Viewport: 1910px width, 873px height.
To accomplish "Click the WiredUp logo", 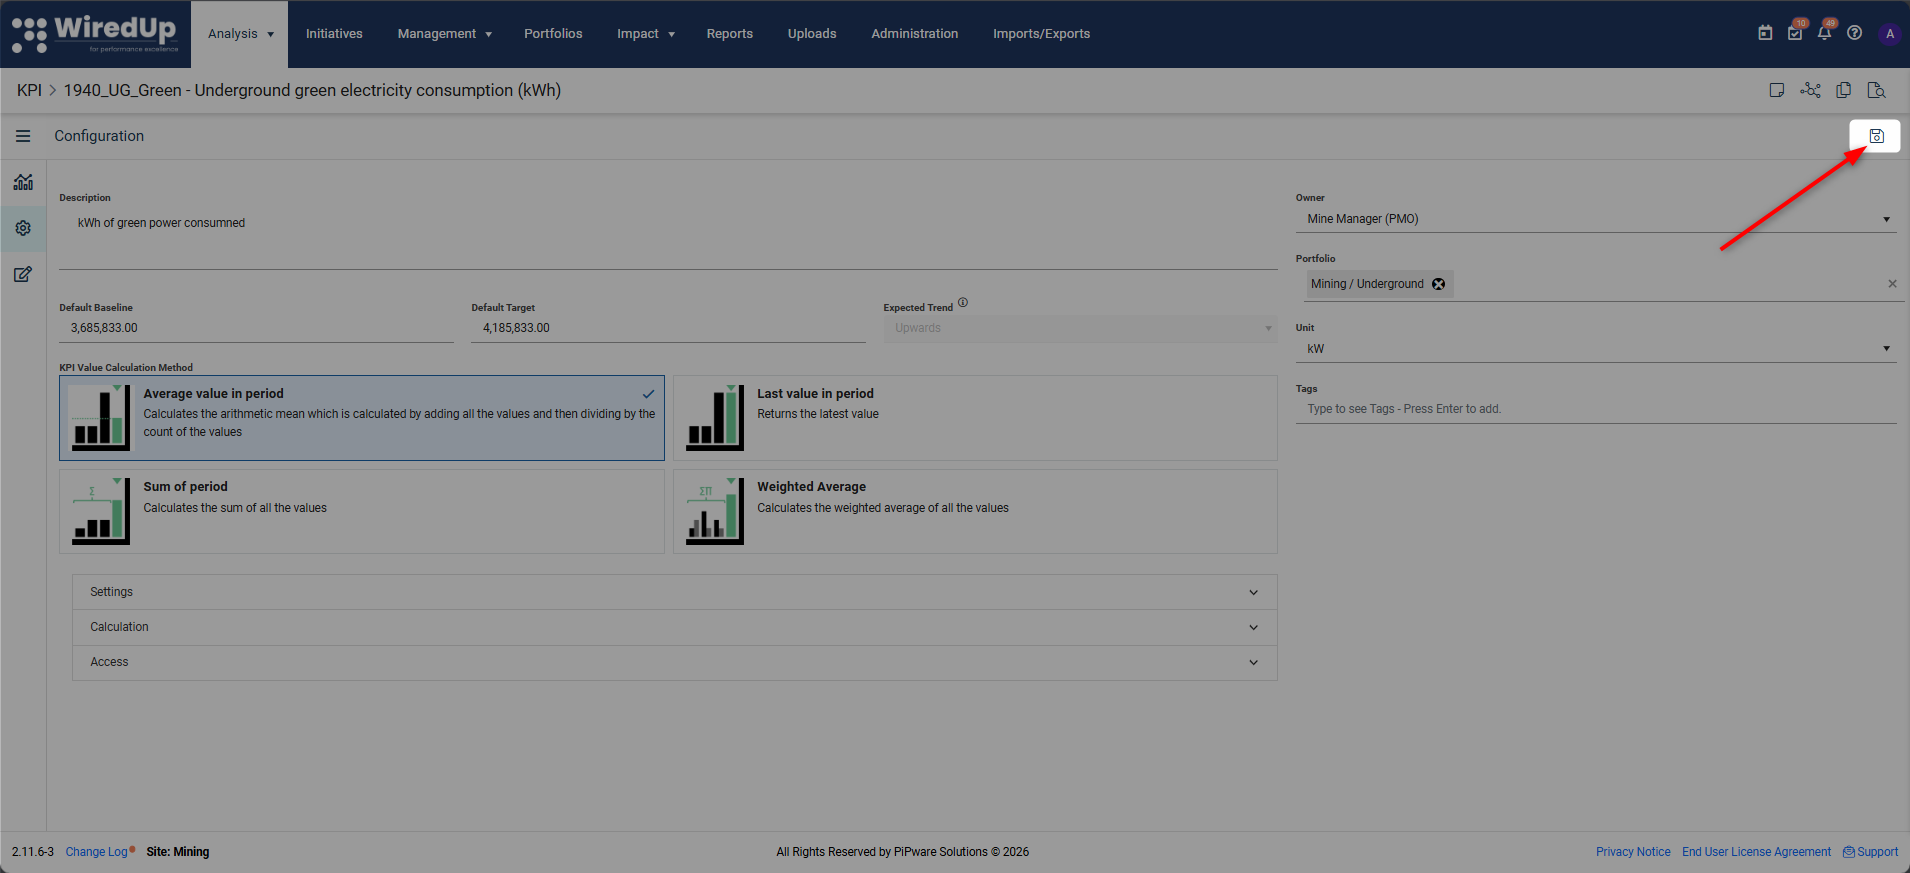I will tap(94, 33).
